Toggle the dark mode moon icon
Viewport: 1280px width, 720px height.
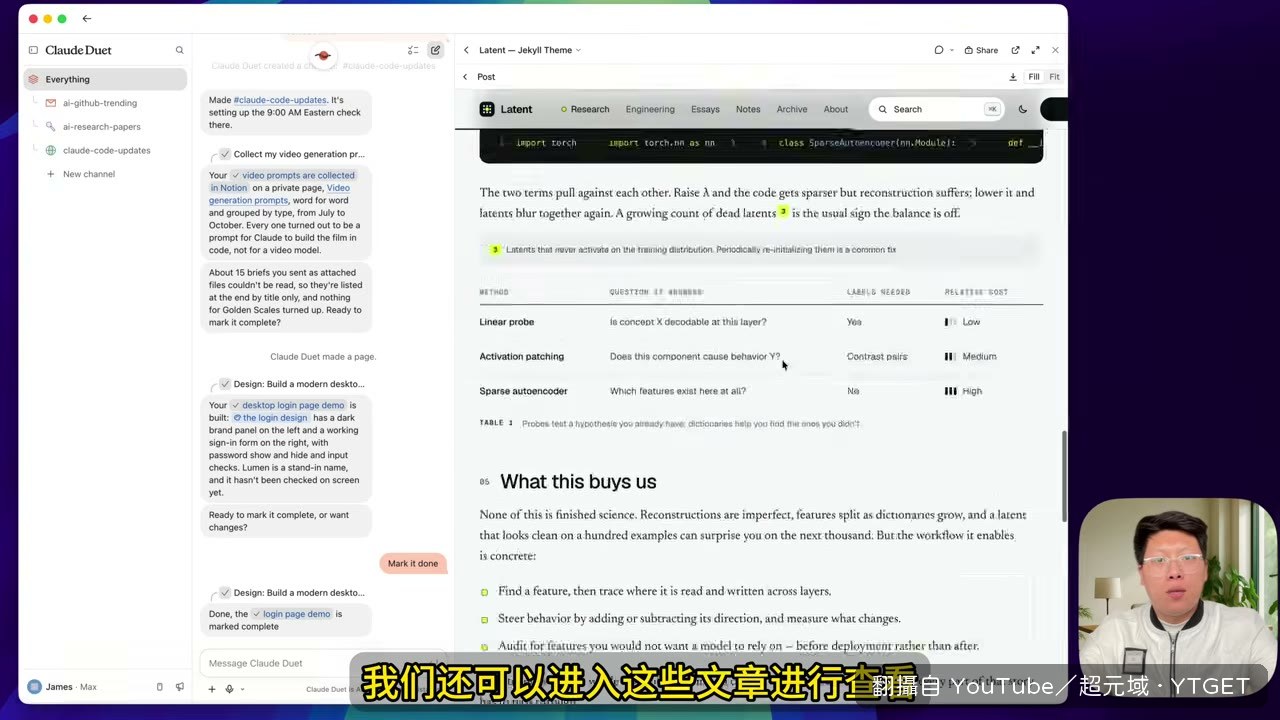1022,109
